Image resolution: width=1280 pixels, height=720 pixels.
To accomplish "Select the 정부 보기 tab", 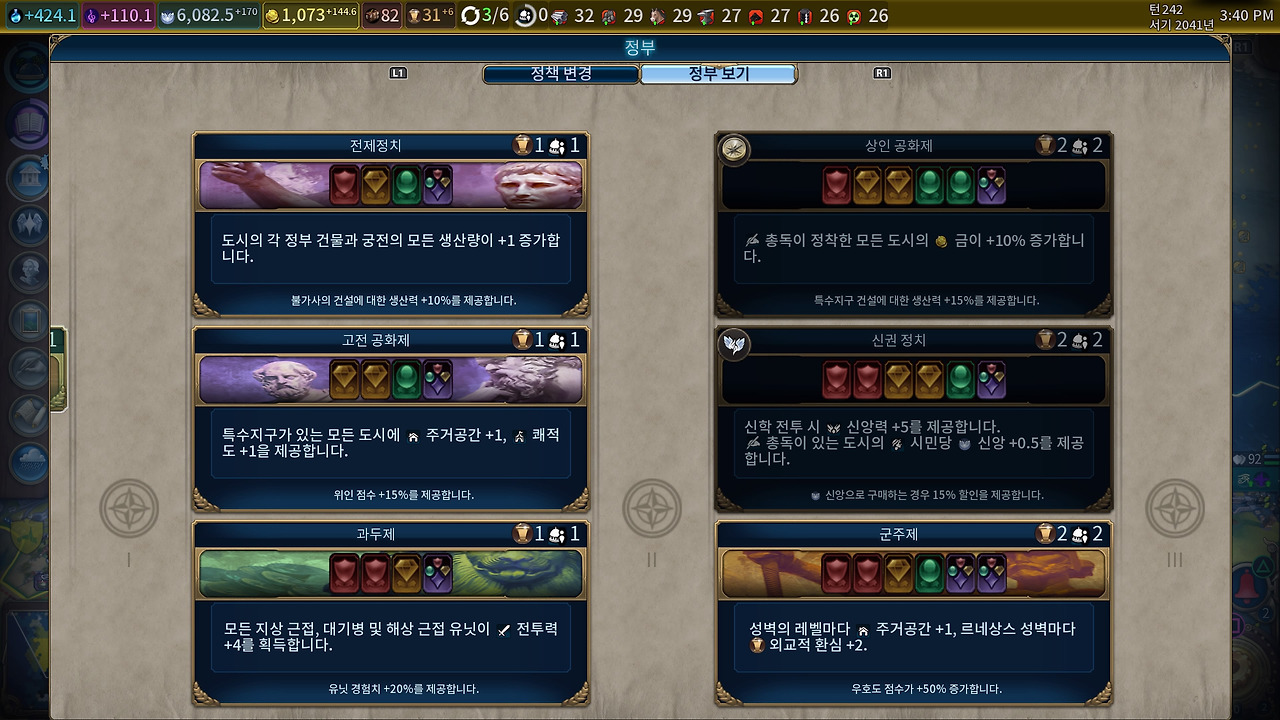I will [718, 74].
